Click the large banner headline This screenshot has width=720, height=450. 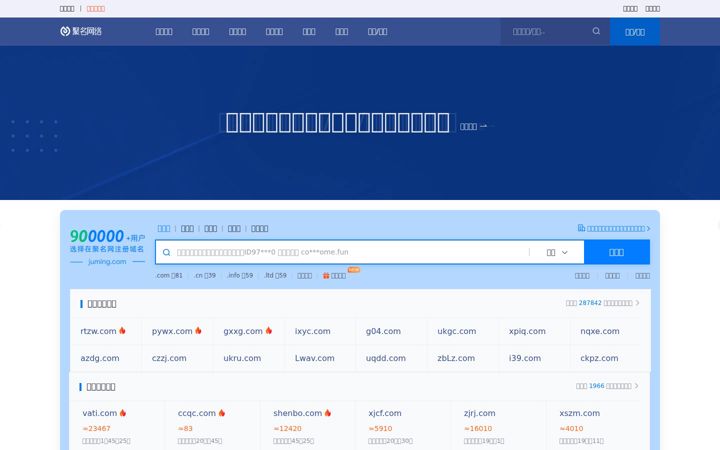click(338, 123)
